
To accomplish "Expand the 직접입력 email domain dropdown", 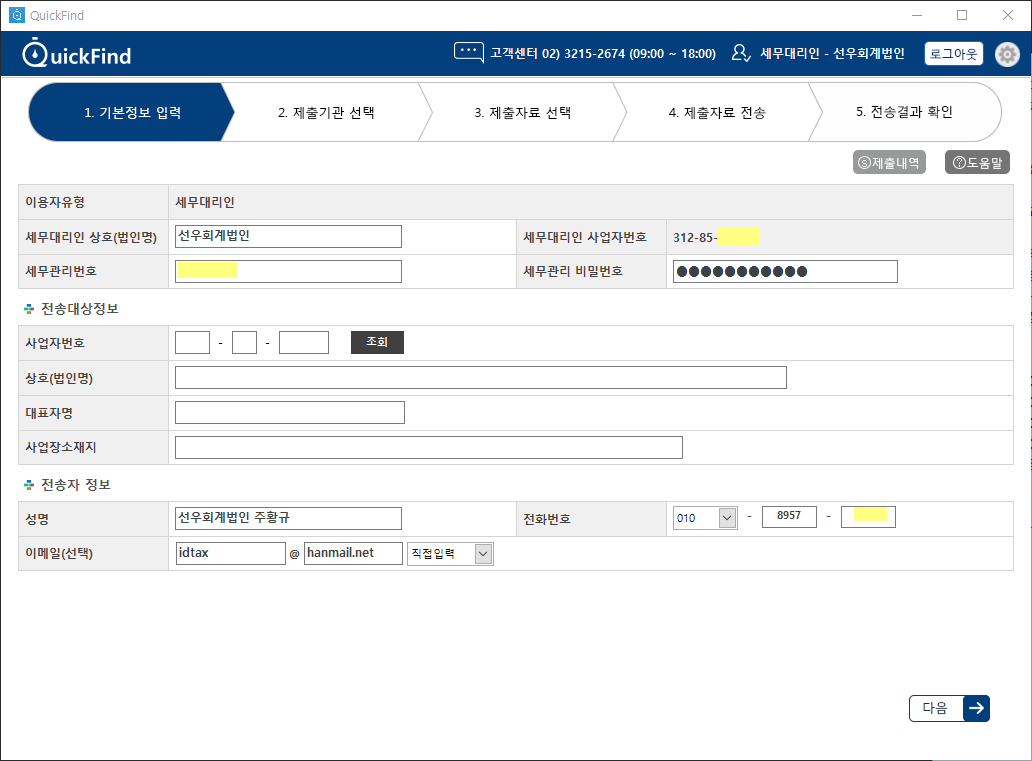I will (483, 553).
